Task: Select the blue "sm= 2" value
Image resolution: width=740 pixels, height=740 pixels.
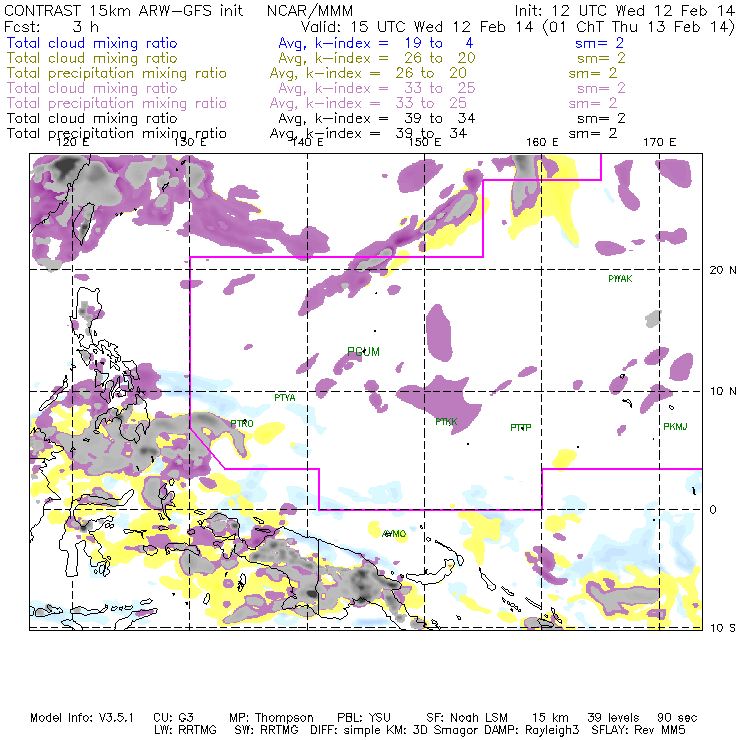Action: (599, 43)
